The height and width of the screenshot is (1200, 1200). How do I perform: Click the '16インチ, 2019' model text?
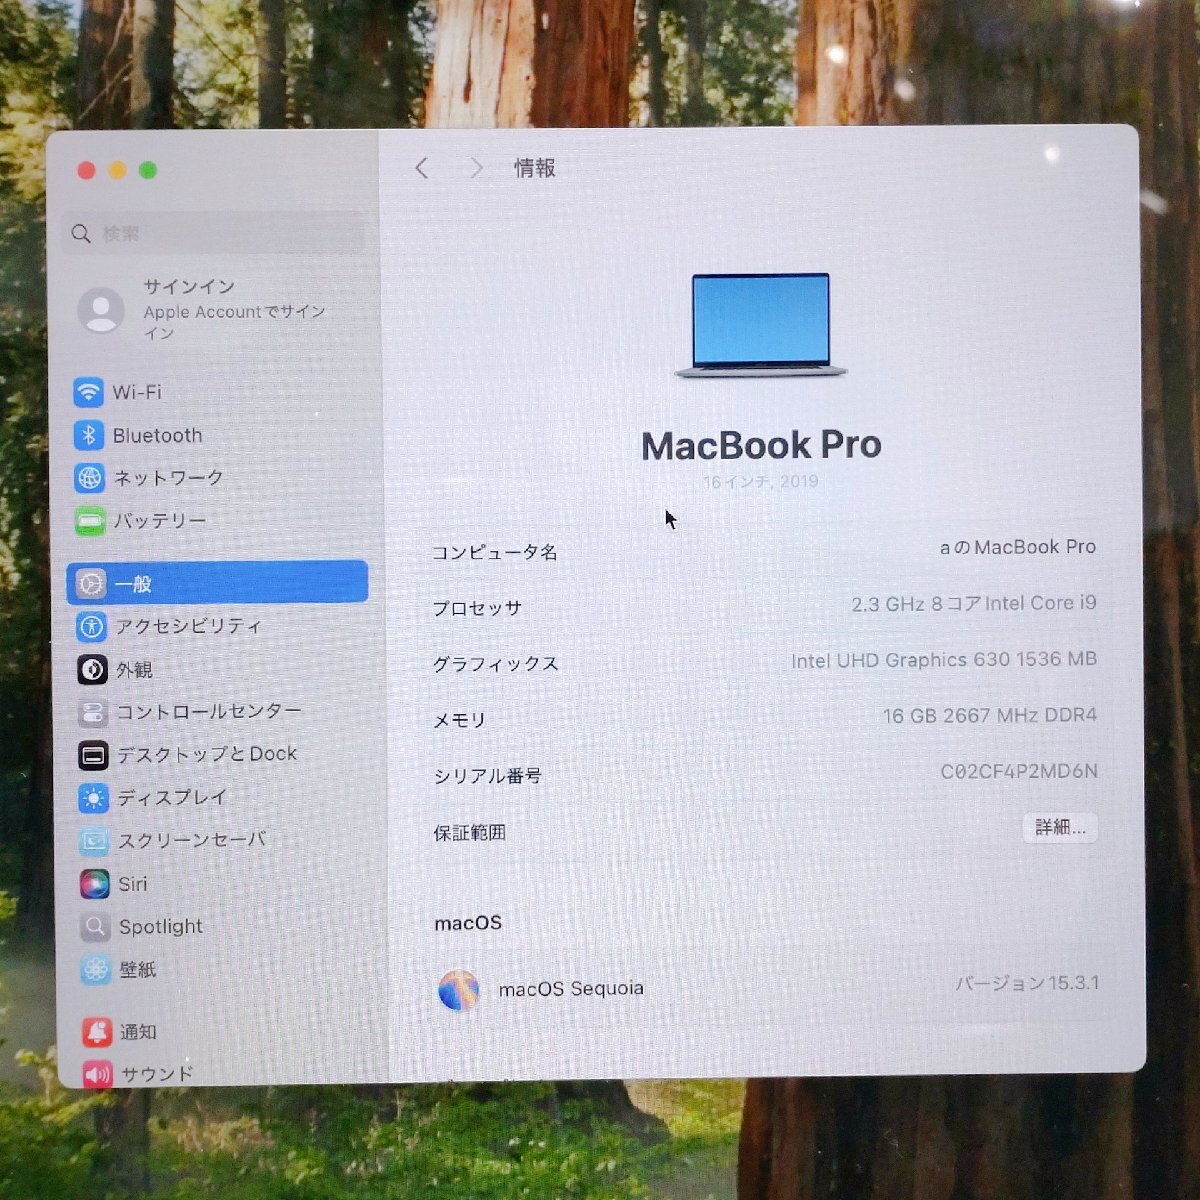coord(760,482)
